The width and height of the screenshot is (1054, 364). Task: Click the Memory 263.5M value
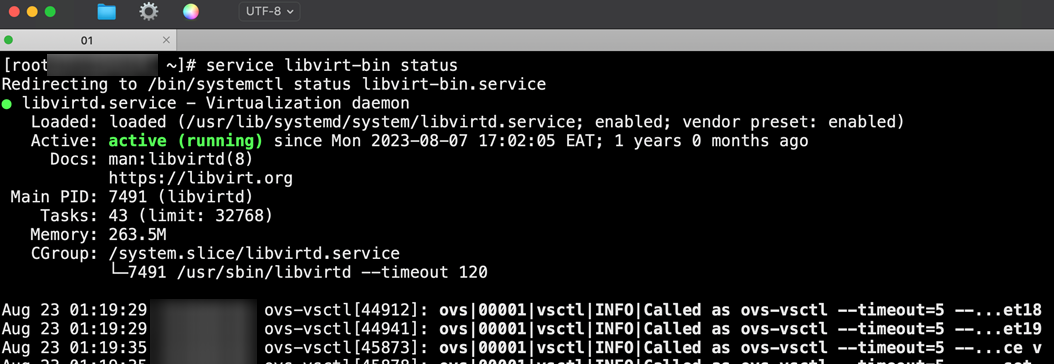137,235
